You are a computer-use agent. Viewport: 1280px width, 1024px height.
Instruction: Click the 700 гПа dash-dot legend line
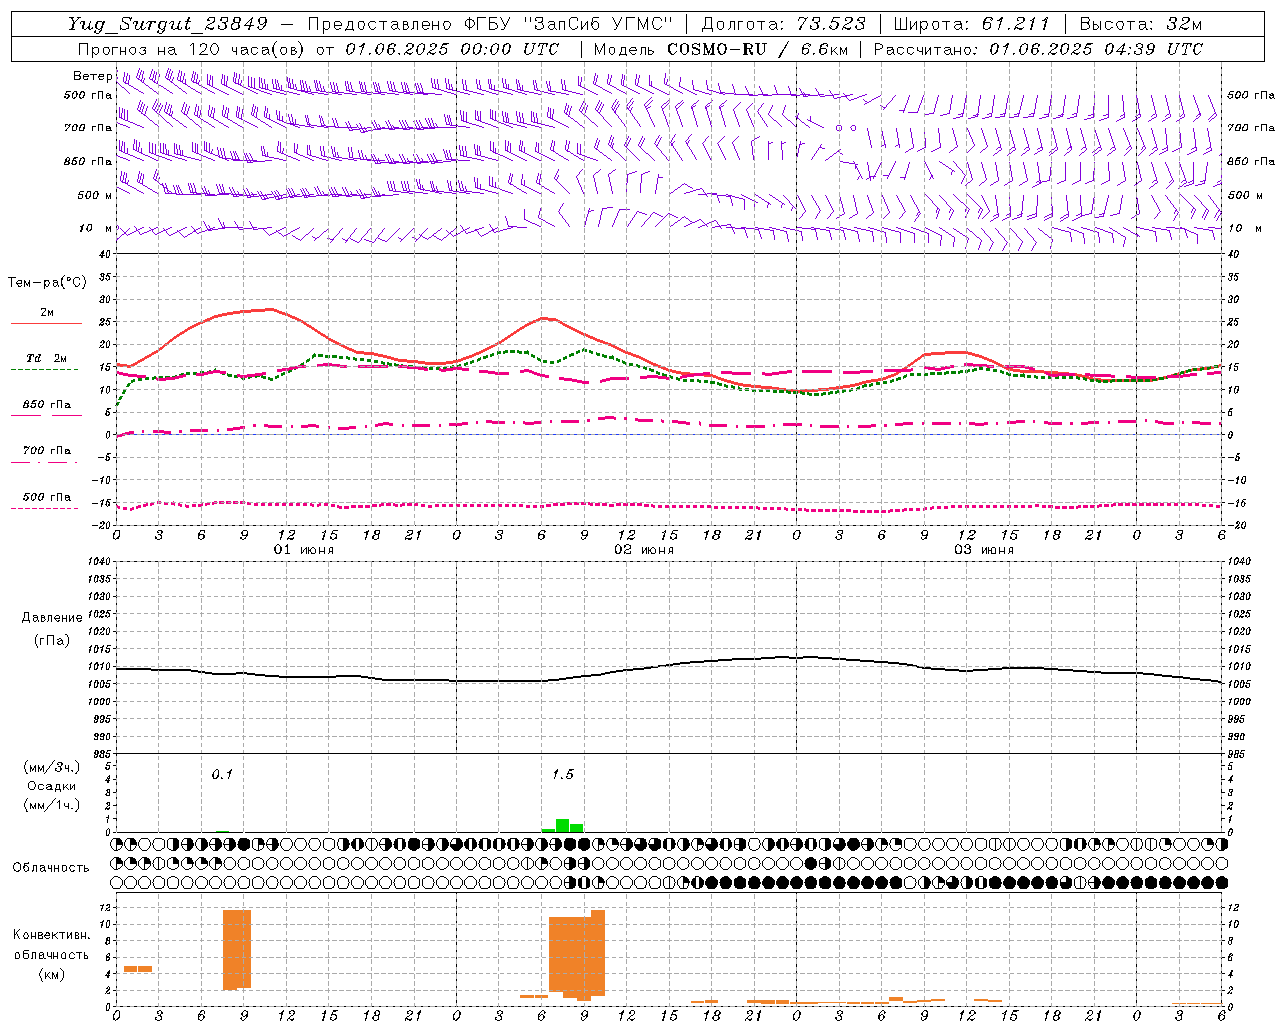point(46,461)
